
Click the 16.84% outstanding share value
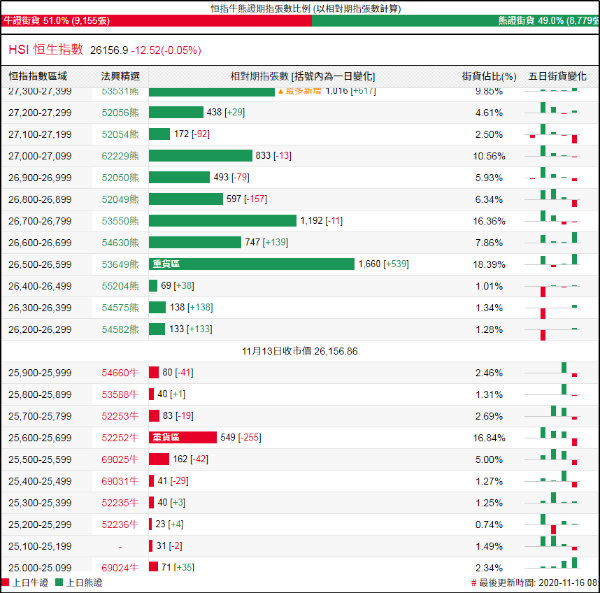pos(489,438)
